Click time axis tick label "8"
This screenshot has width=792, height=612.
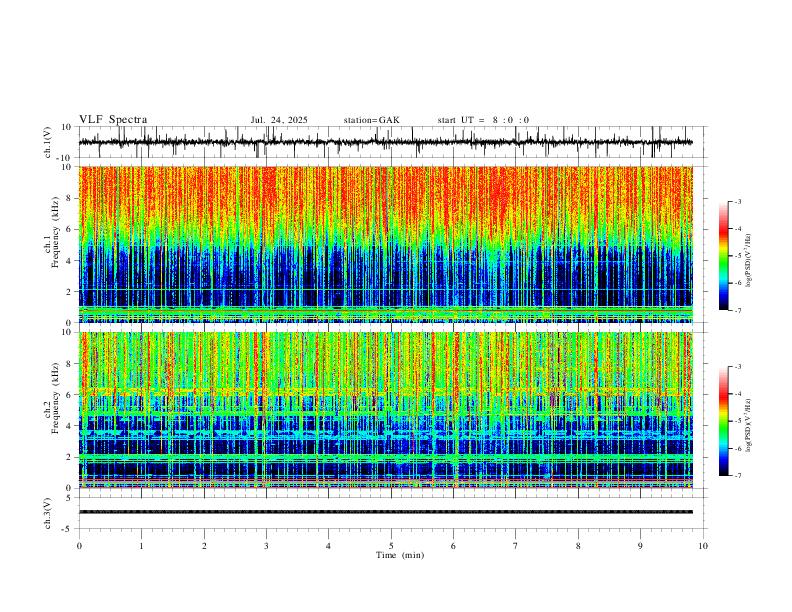(x=578, y=546)
